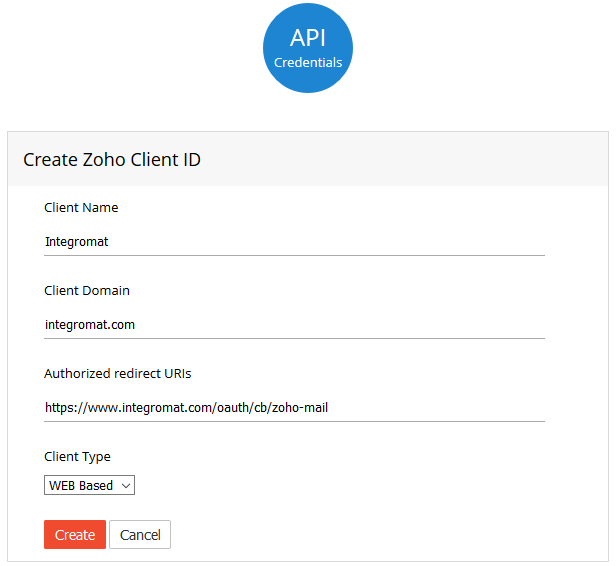
Task: Select the WEB Based option text
Action: 81,486
